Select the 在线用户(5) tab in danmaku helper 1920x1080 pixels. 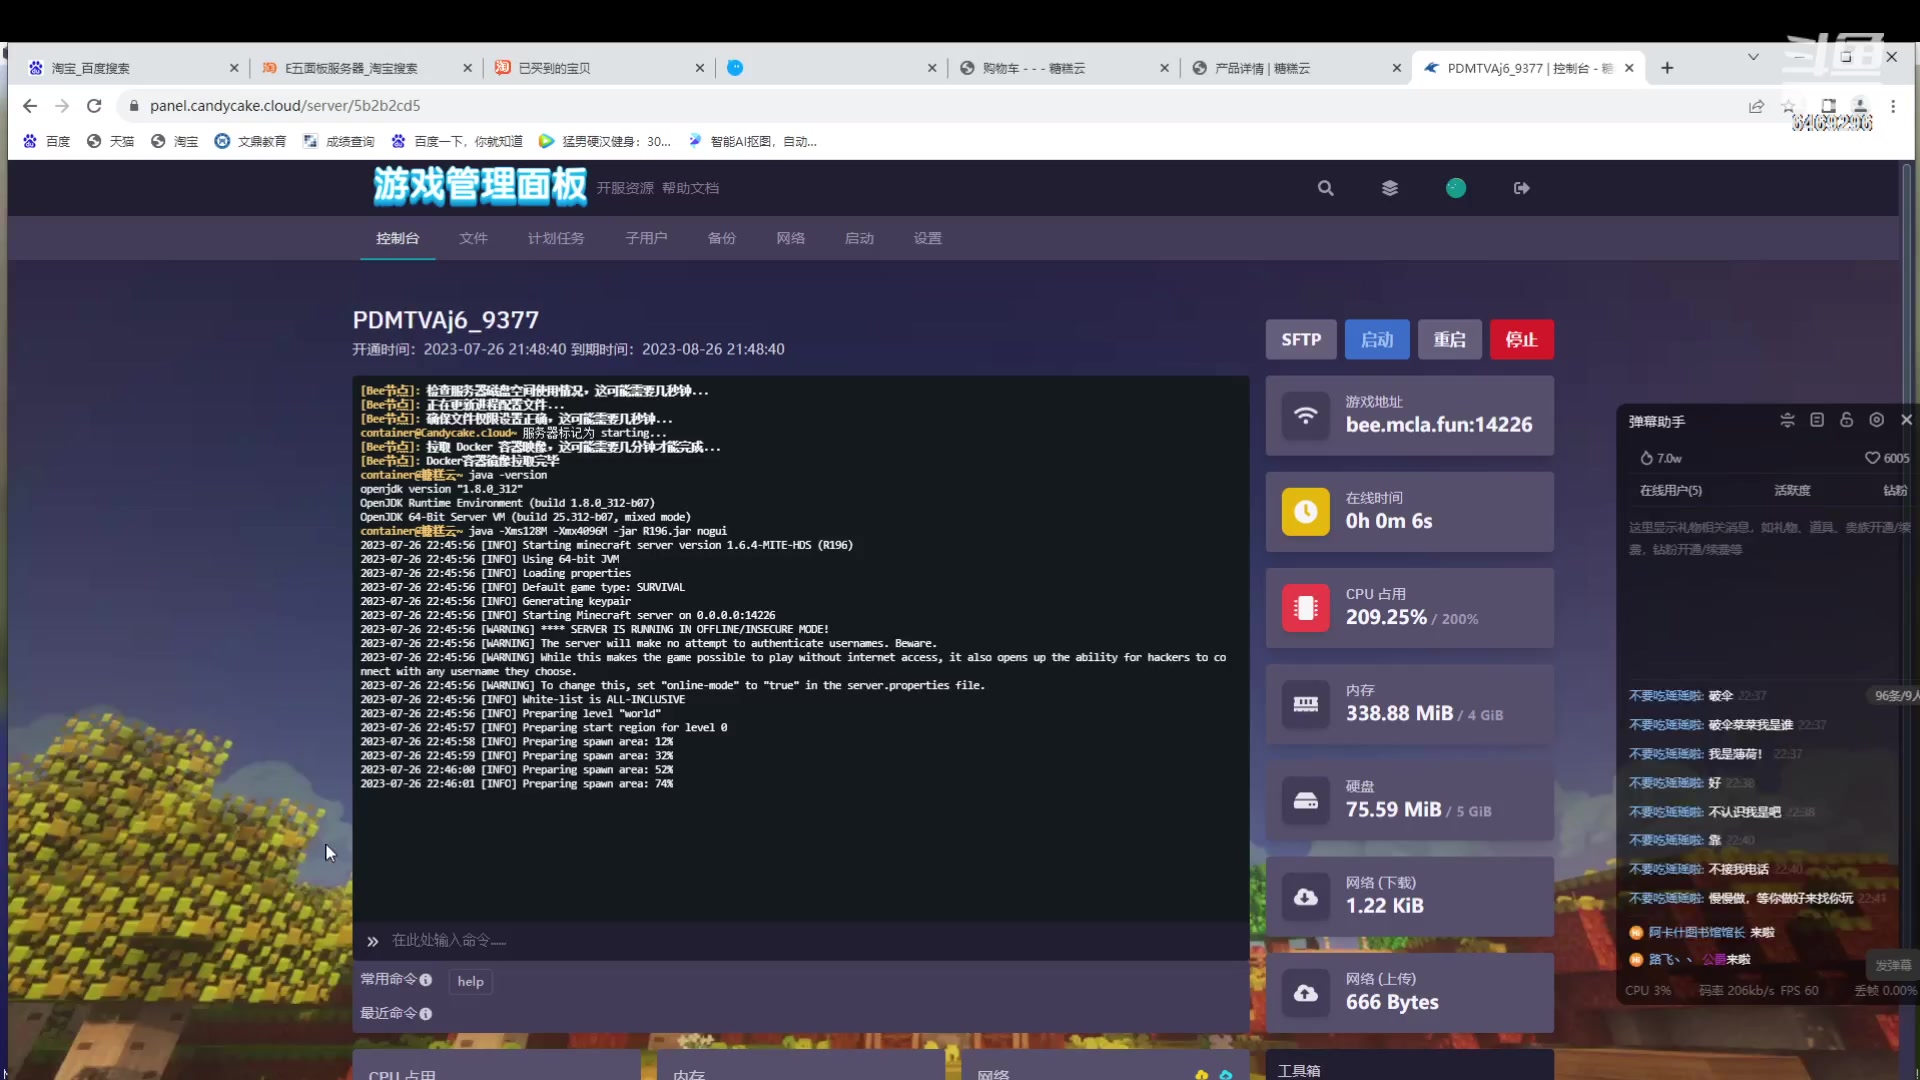pyautogui.click(x=1671, y=491)
